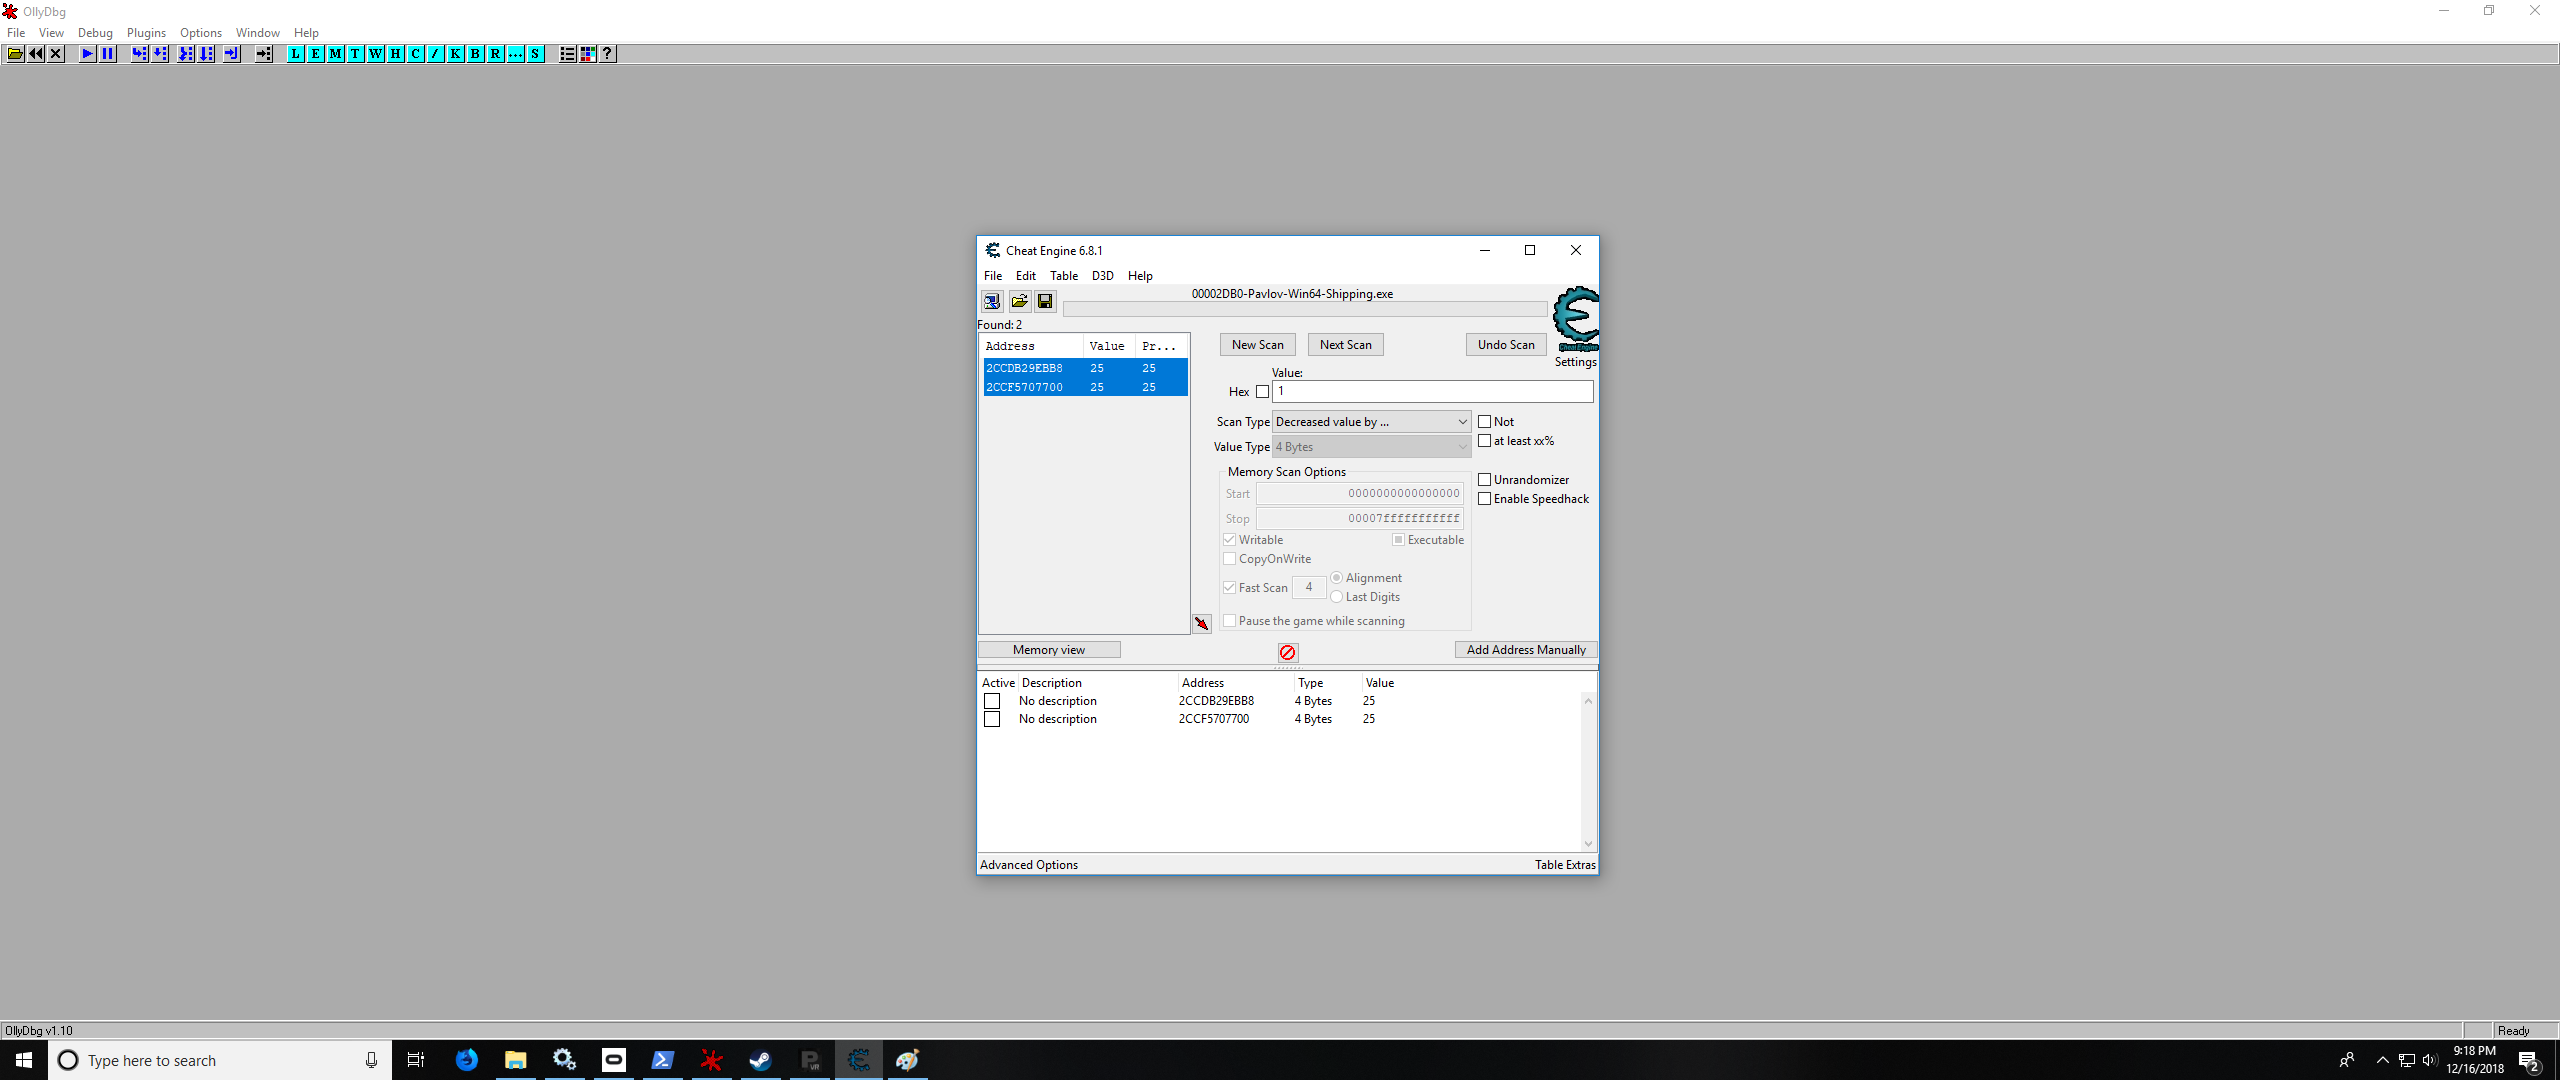Viewport: 2560px width, 1080px height.
Task: Click the Windows Start button
Action: pyautogui.click(x=24, y=1060)
